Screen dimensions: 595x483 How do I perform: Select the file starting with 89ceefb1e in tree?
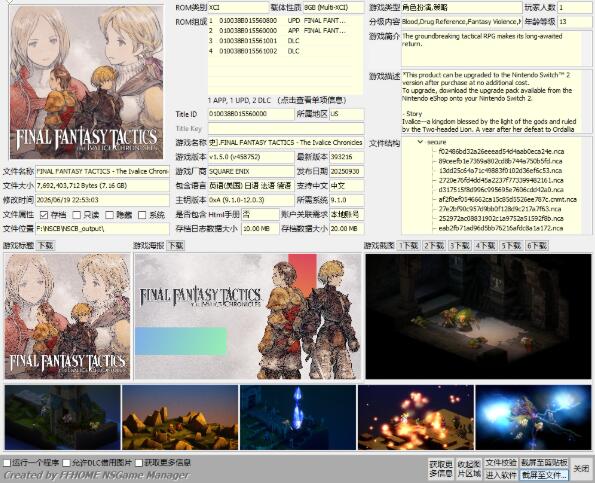point(500,161)
